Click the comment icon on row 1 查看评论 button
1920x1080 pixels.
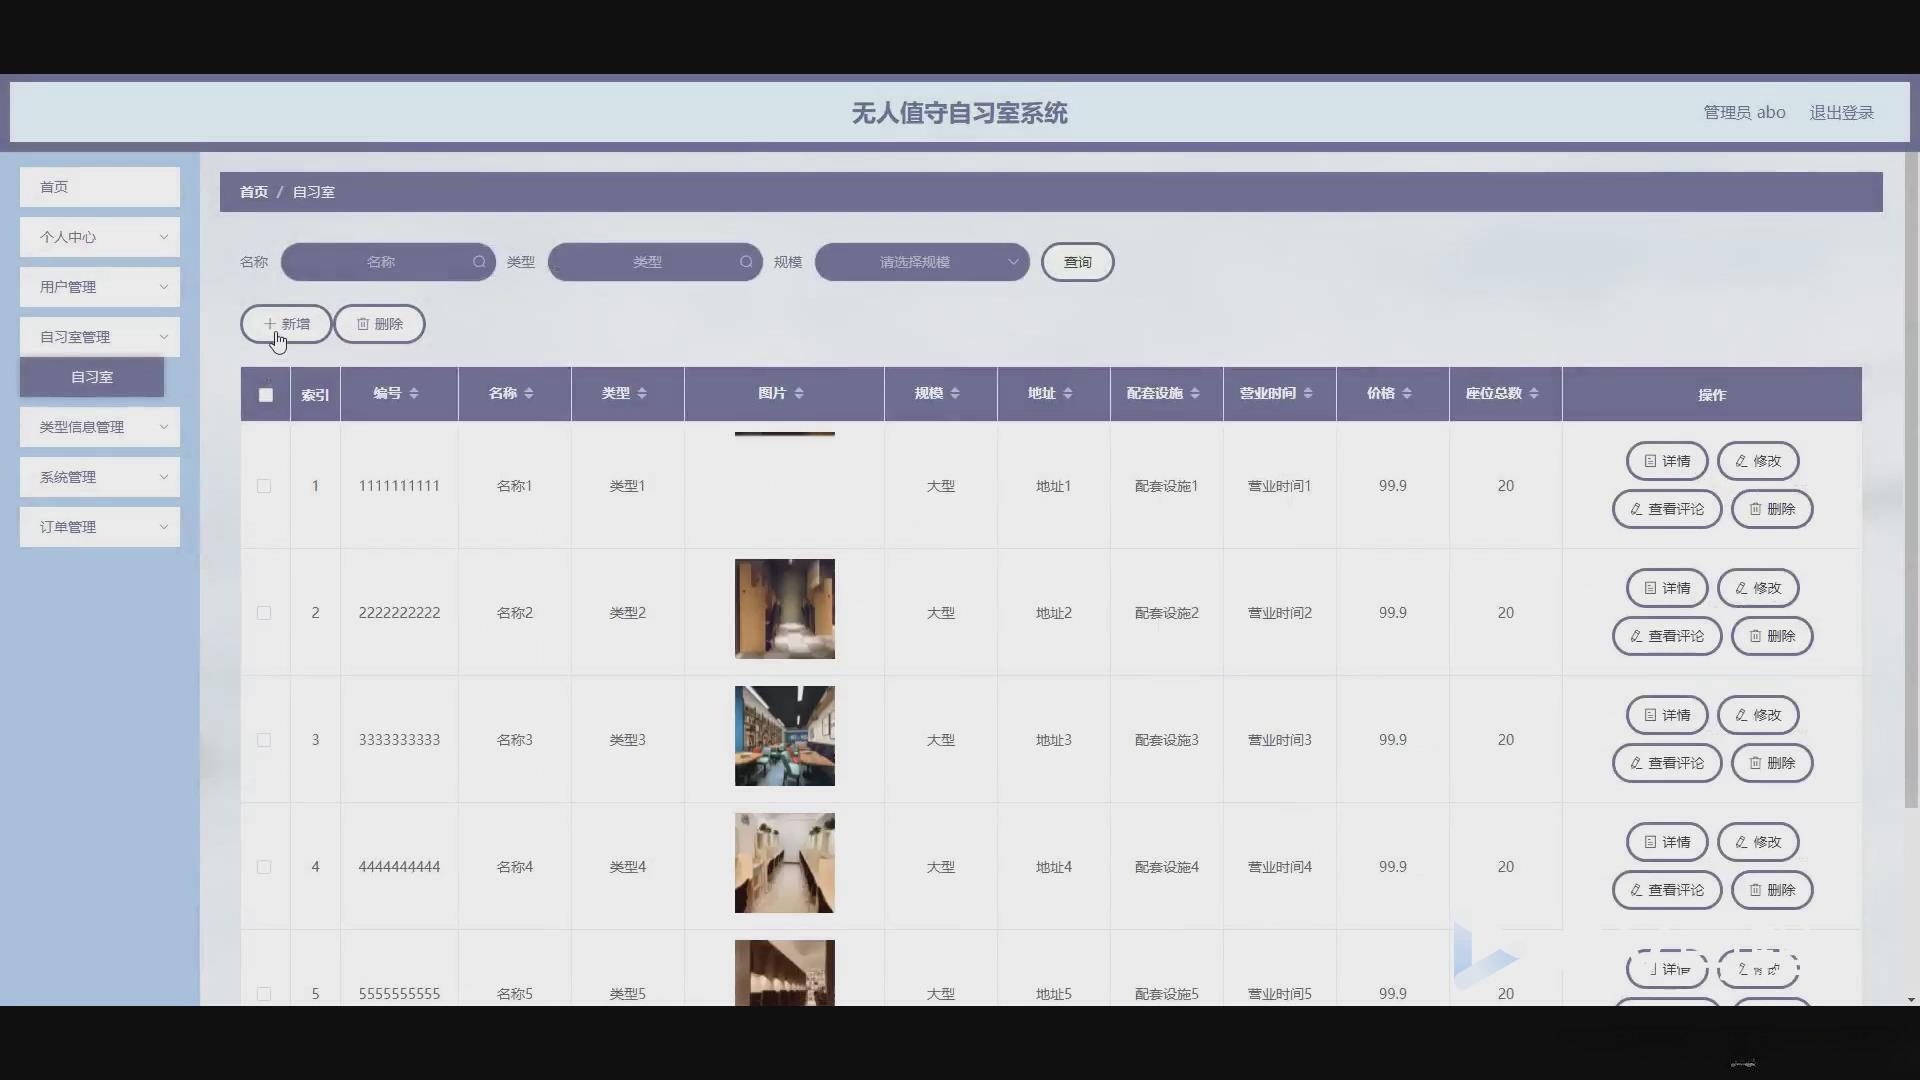click(1637, 508)
